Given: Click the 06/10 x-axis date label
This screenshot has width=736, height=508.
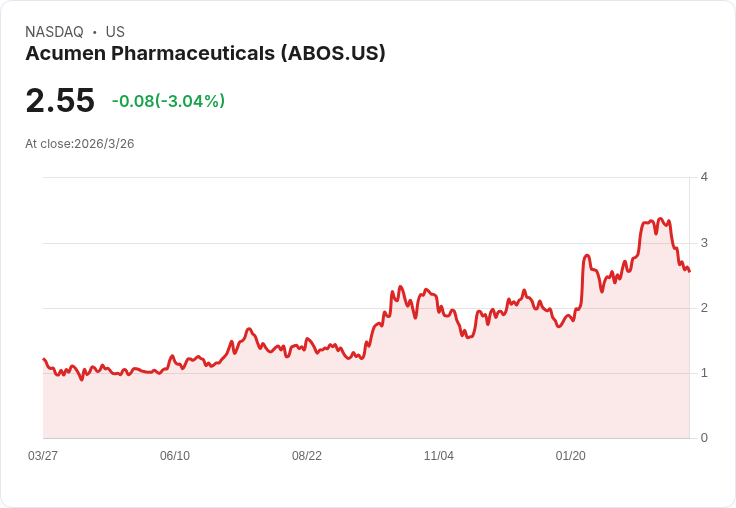Looking at the screenshot, I should [175, 456].
